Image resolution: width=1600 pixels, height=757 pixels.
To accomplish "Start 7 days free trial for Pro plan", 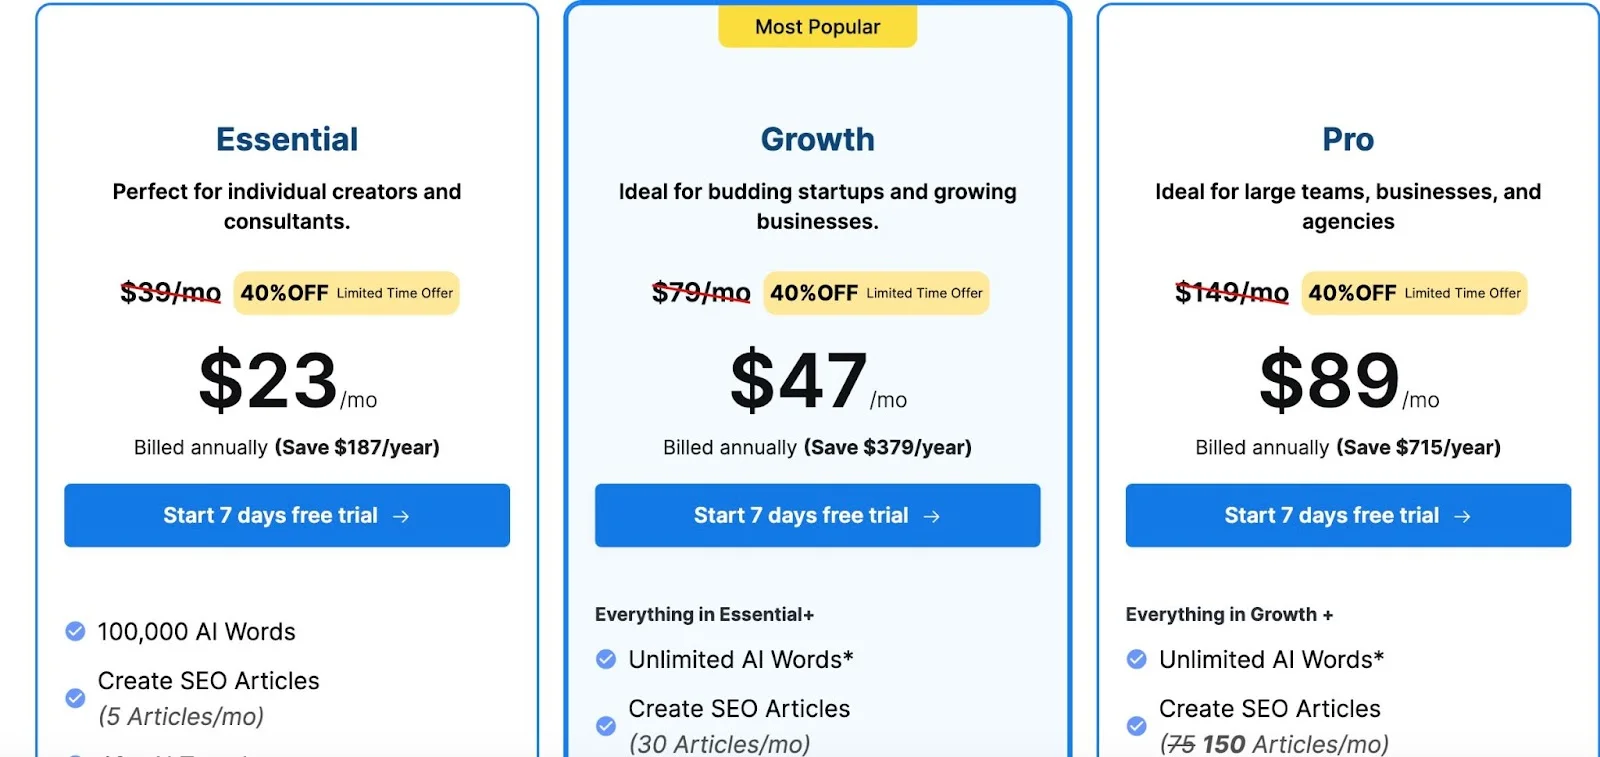I will 1347,515.
